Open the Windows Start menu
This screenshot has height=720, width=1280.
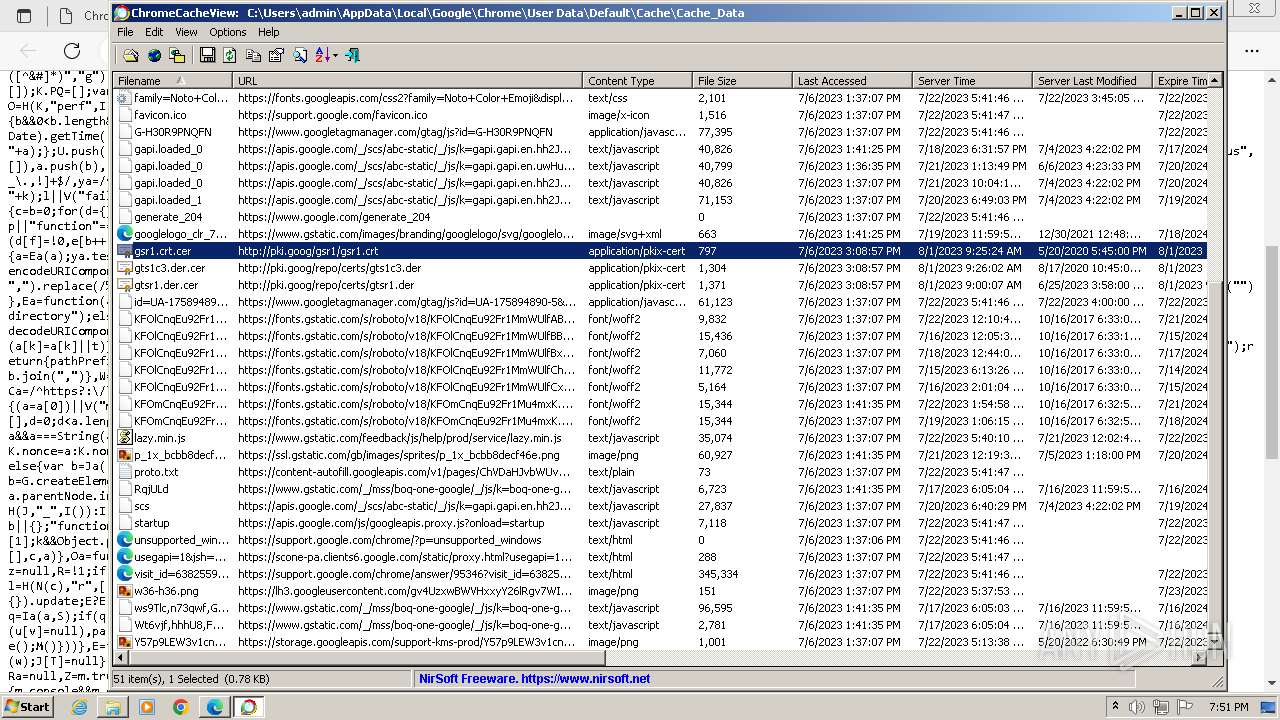tap(28, 706)
